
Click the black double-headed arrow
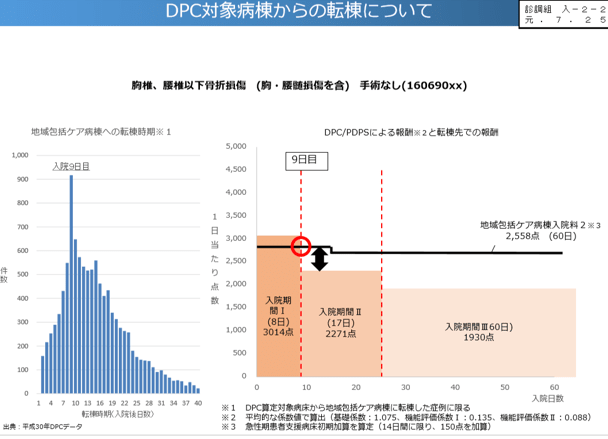(x=320, y=259)
